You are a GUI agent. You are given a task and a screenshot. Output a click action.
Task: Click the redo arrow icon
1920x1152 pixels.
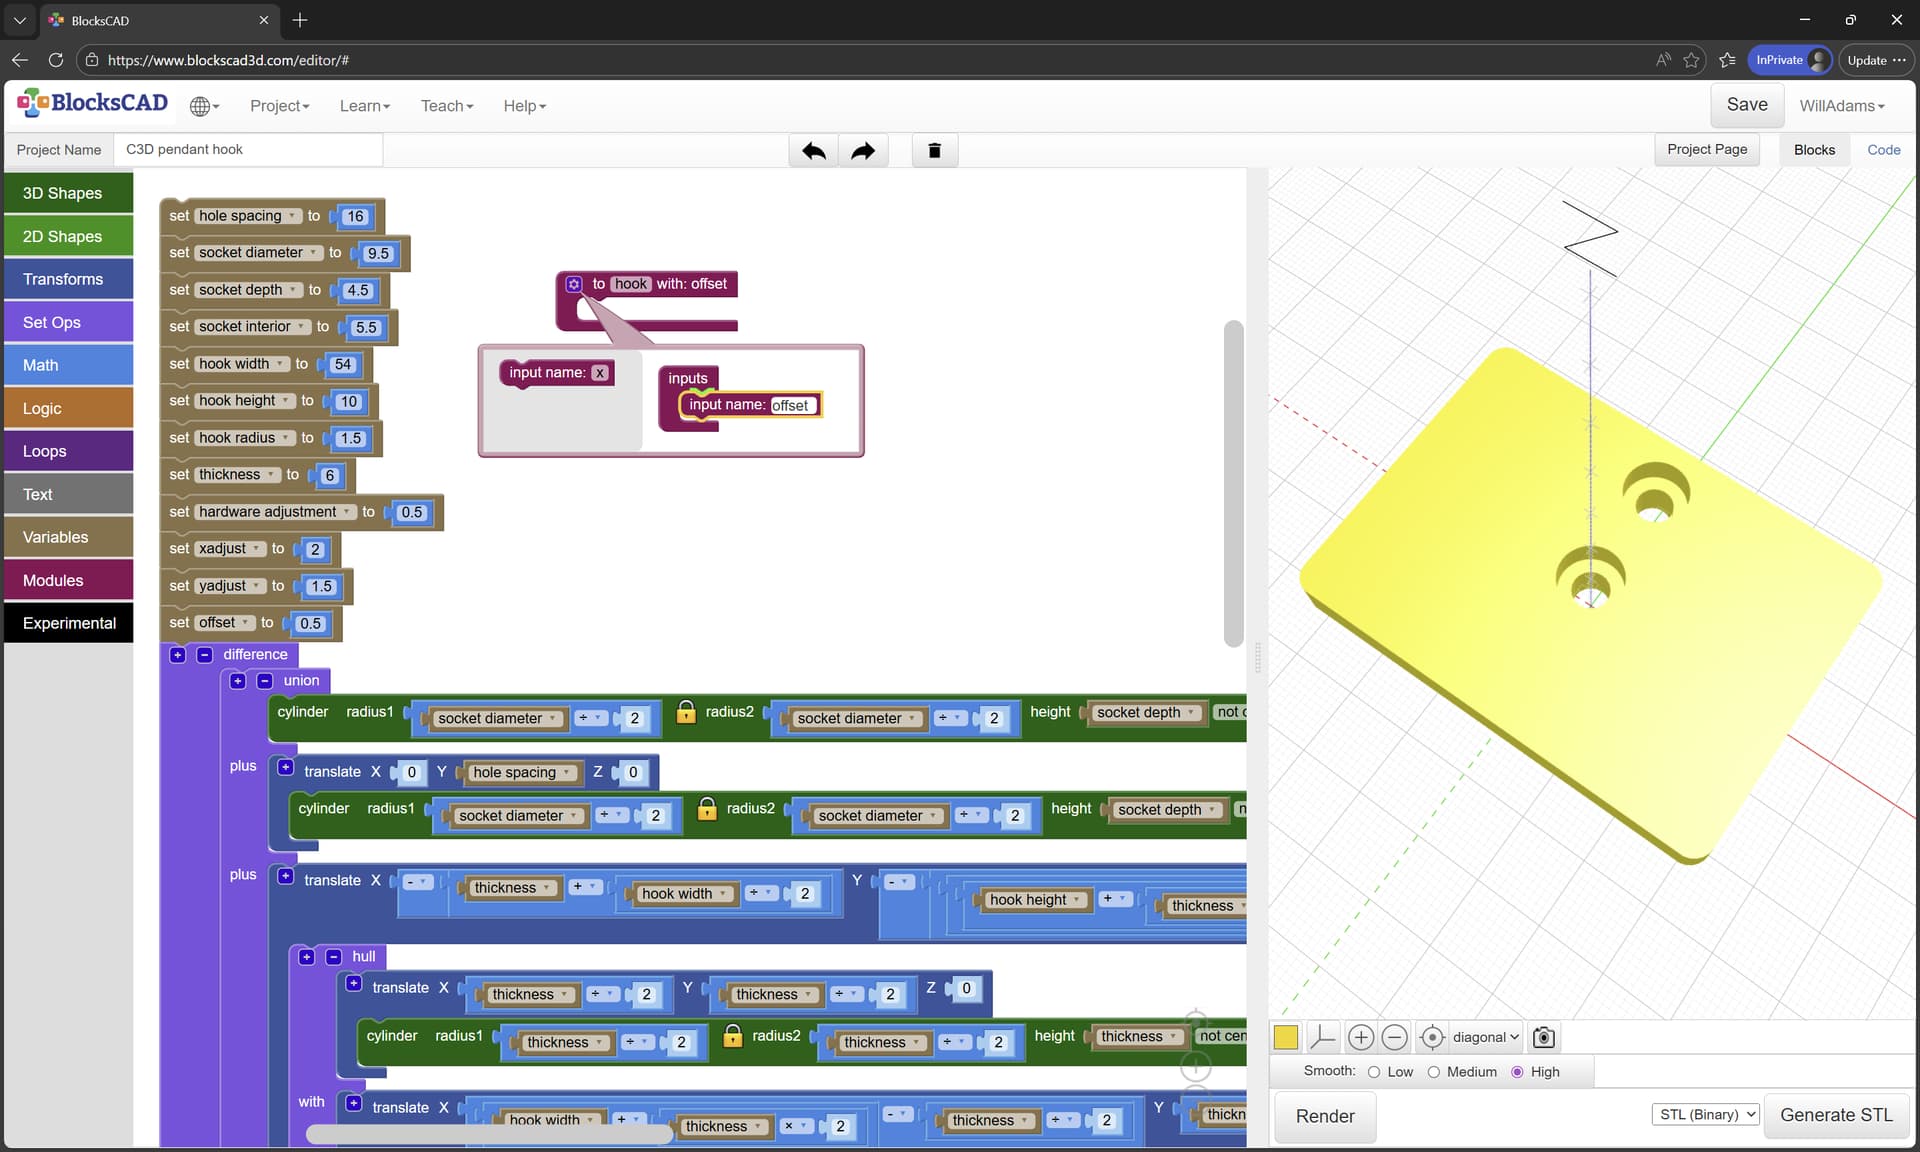(x=862, y=151)
